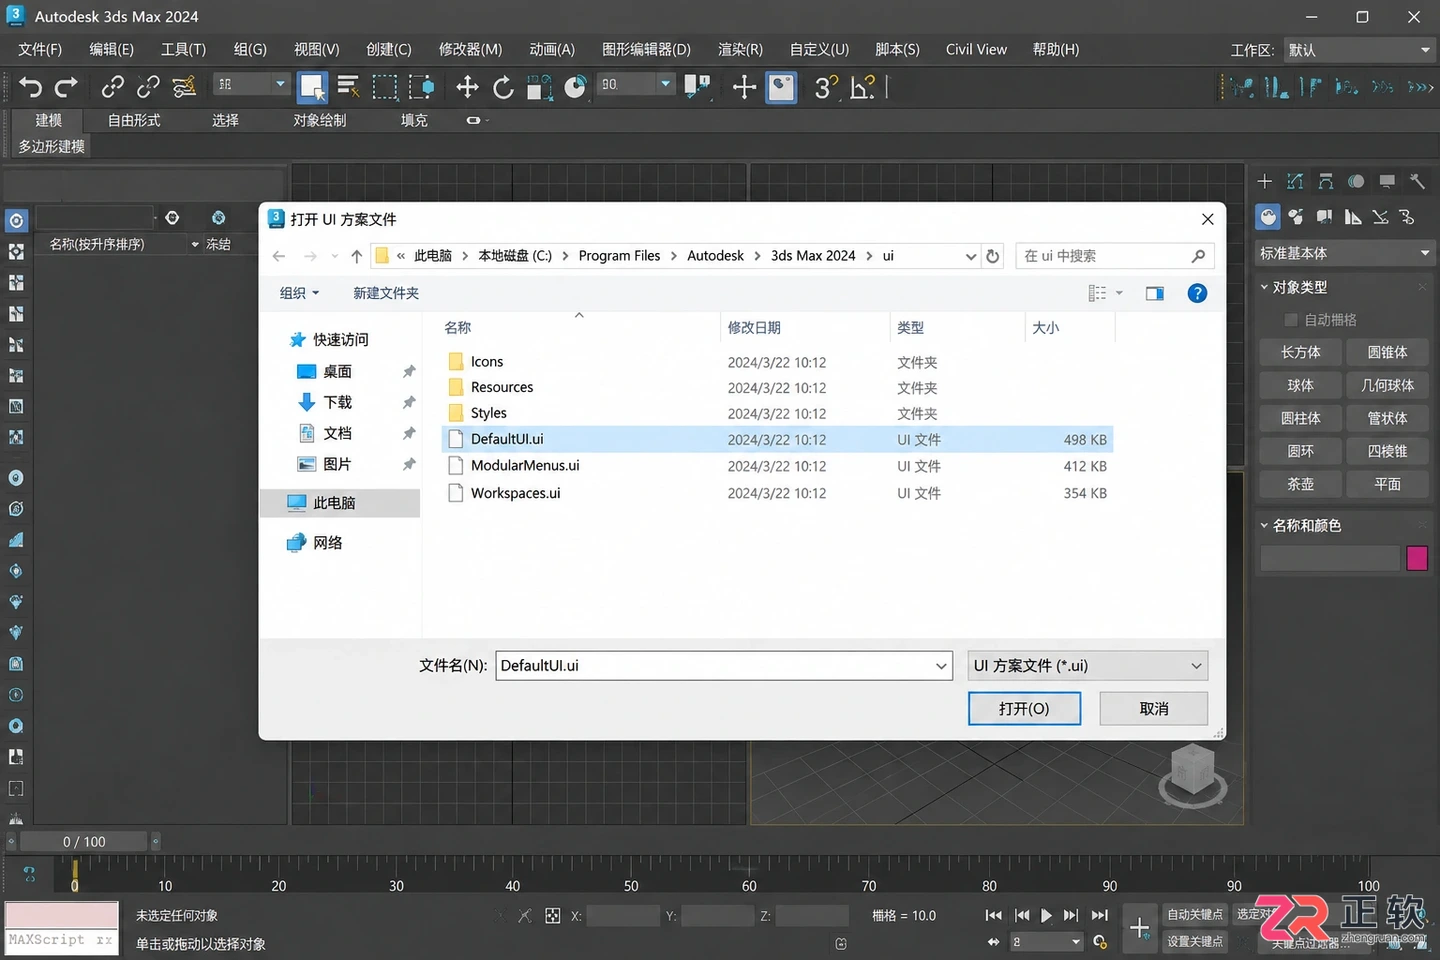The width and height of the screenshot is (1440, 960).
Task: Open the 标准基本体 primitives dropdown
Action: pyautogui.click(x=1345, y=253)
